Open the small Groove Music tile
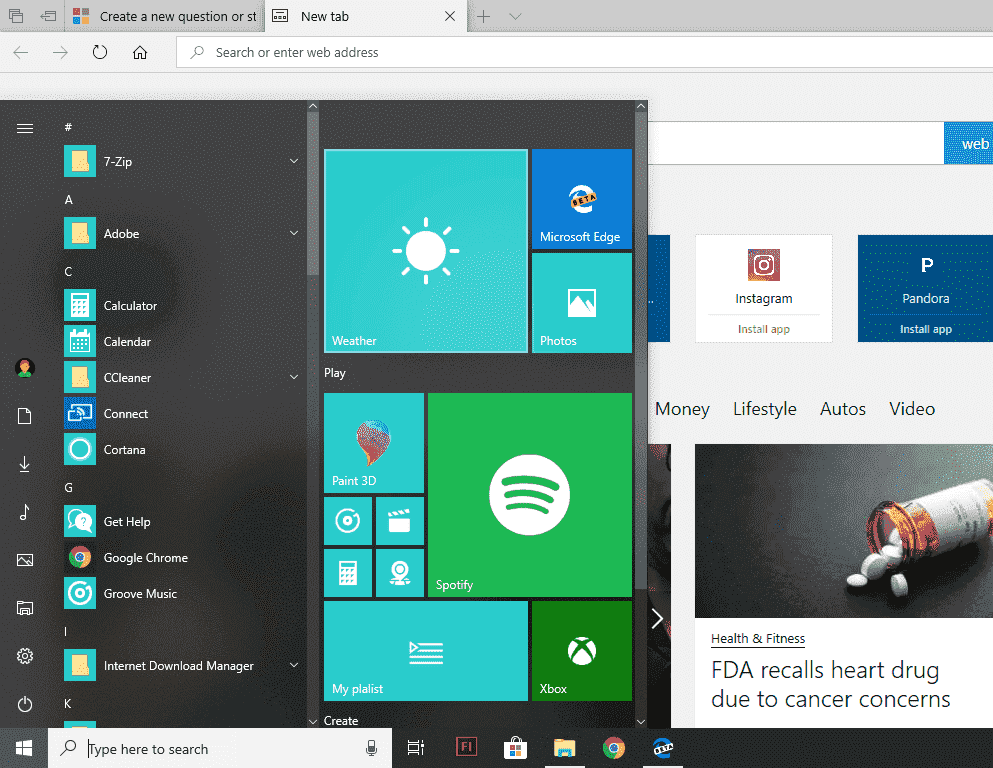 point(348,521)
